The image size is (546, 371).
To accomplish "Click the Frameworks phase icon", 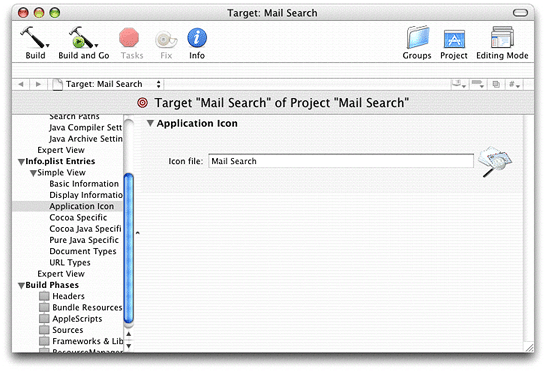I will [x=44, y=341].
